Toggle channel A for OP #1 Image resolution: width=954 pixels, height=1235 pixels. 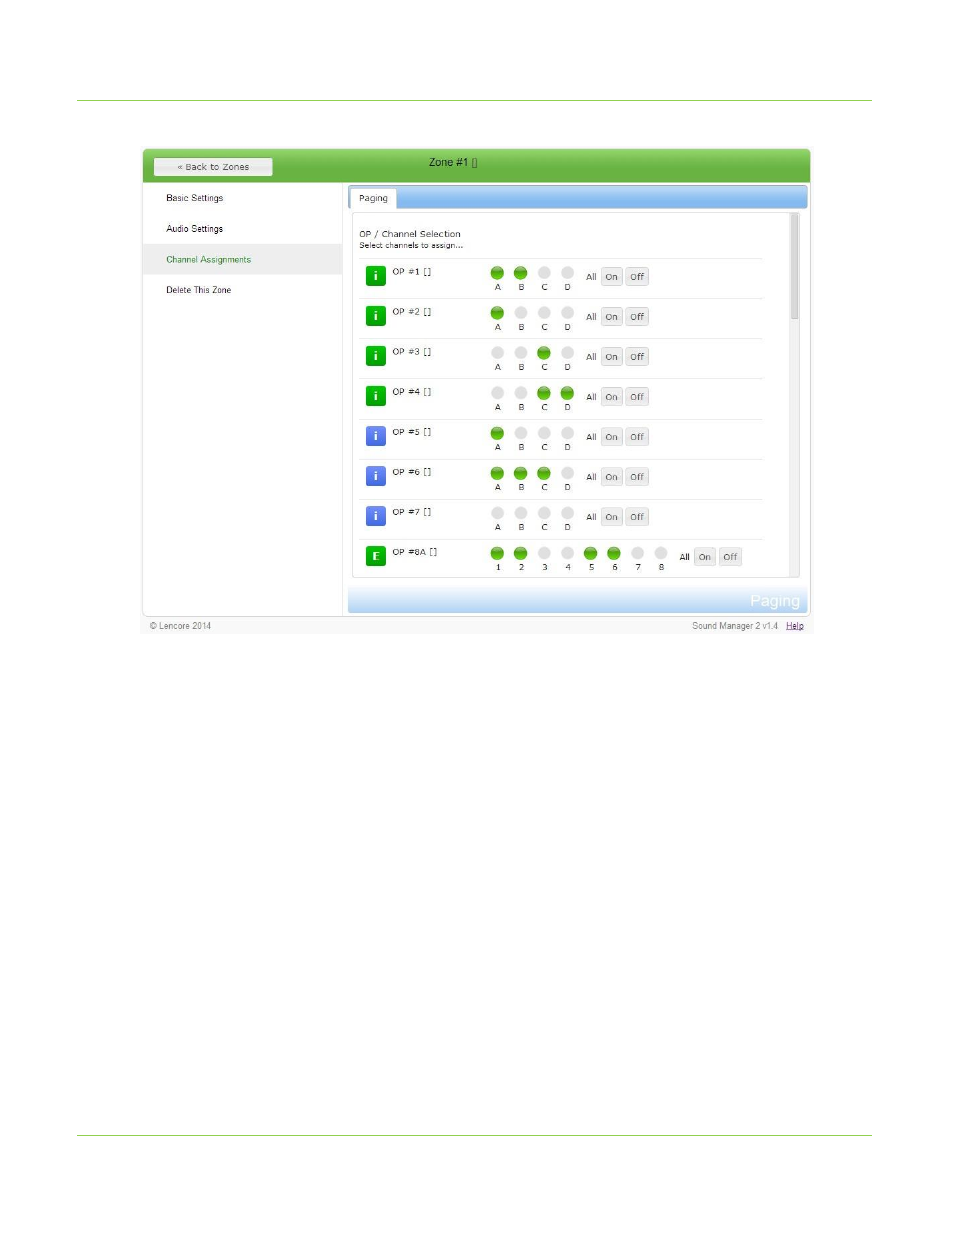[x=497, y=273]
